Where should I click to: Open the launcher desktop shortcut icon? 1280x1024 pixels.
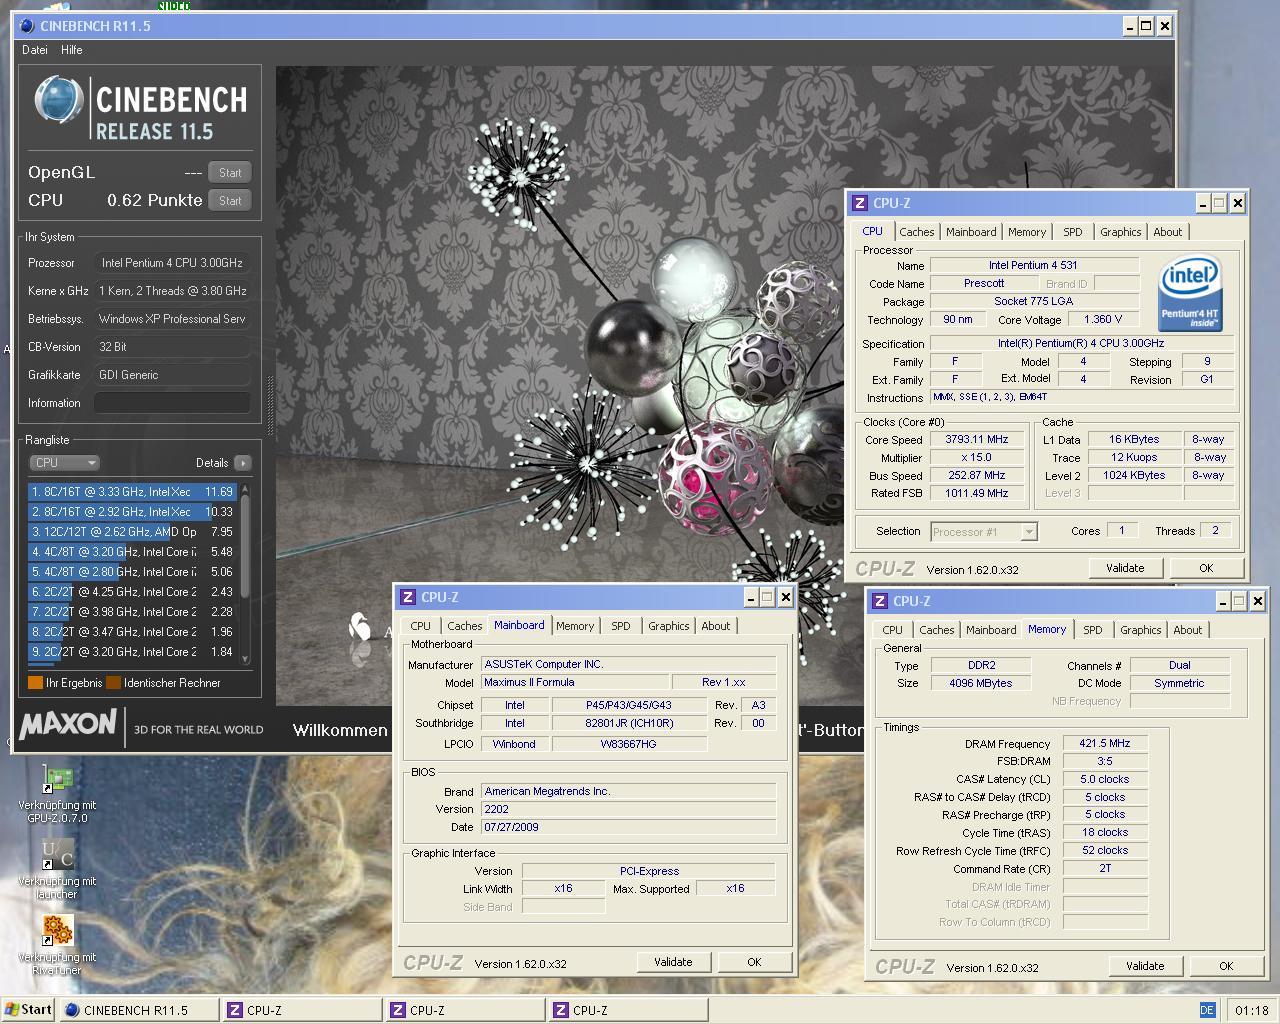coord(57,857)
